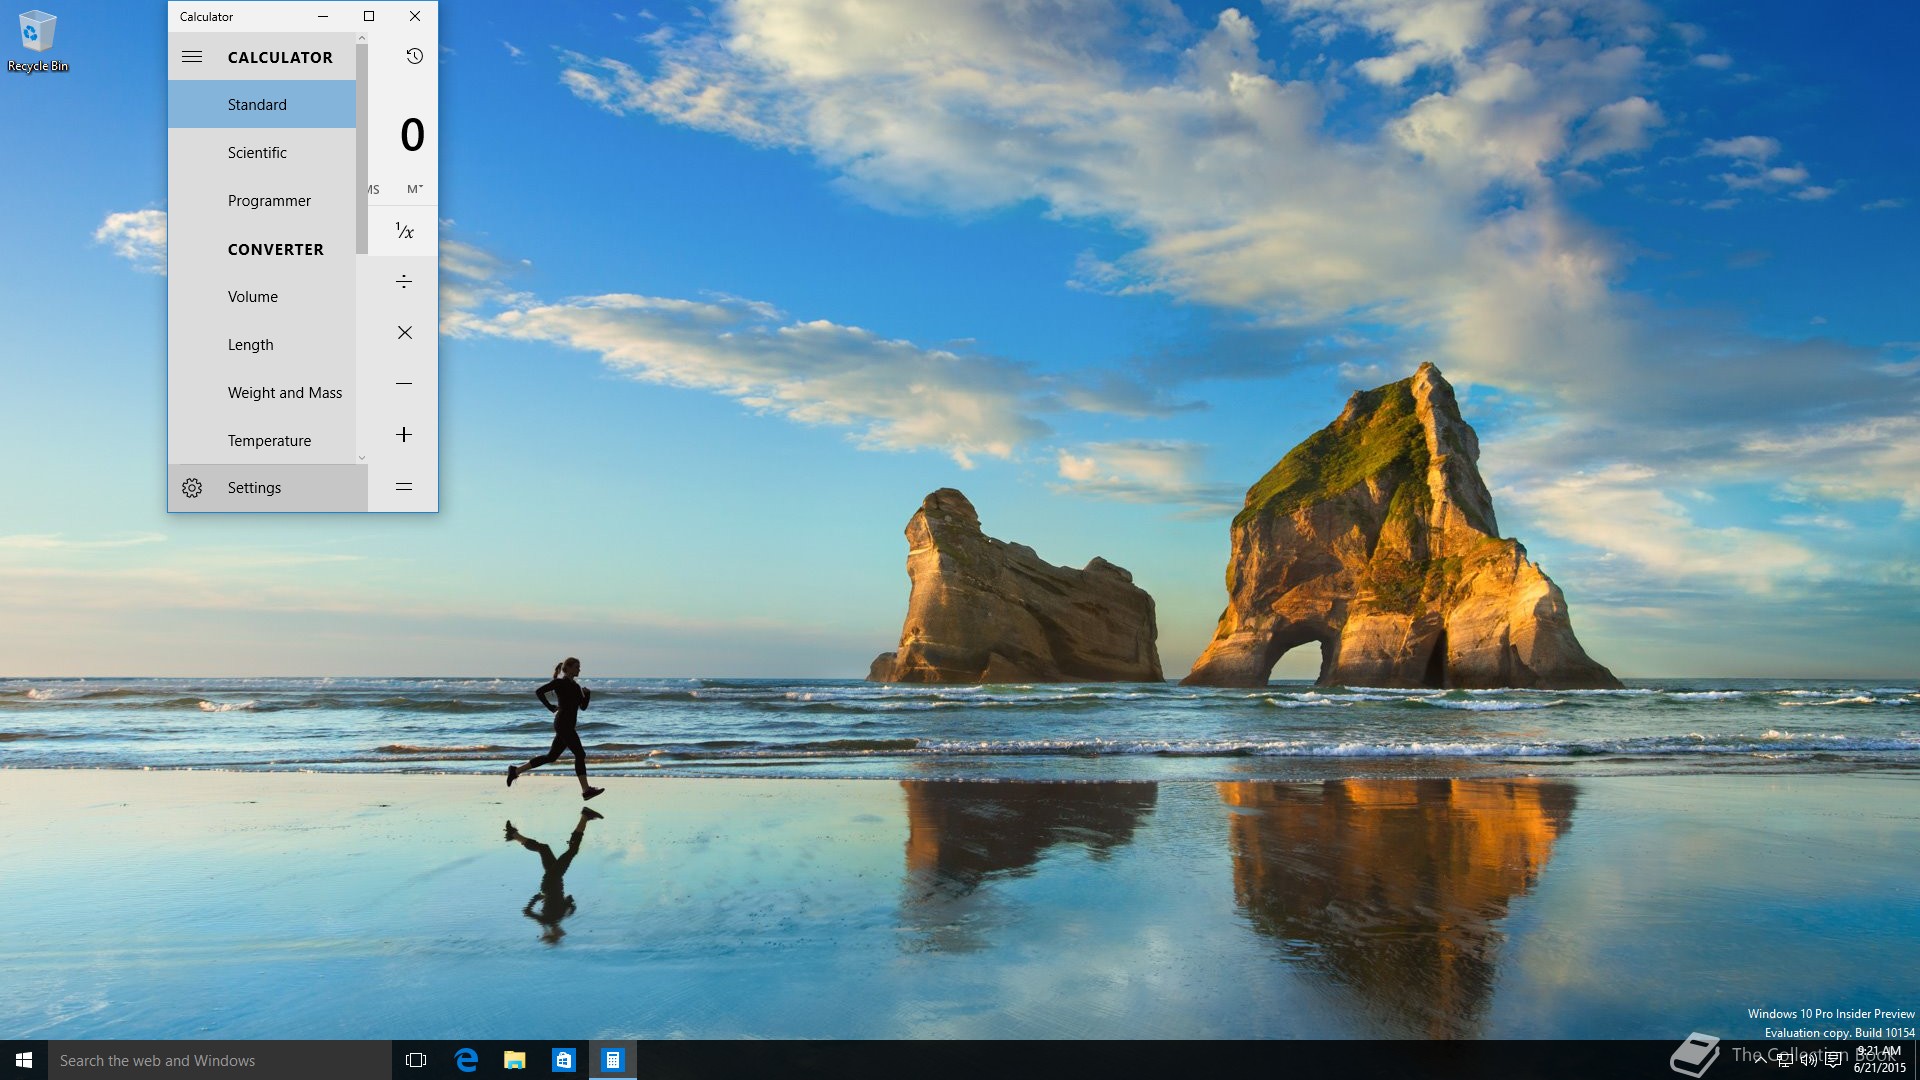Click the Calculator taskbar icon
The height and width of the screenshot is (1080, 1920).
pyautogui.click(x=613, y=1060)
